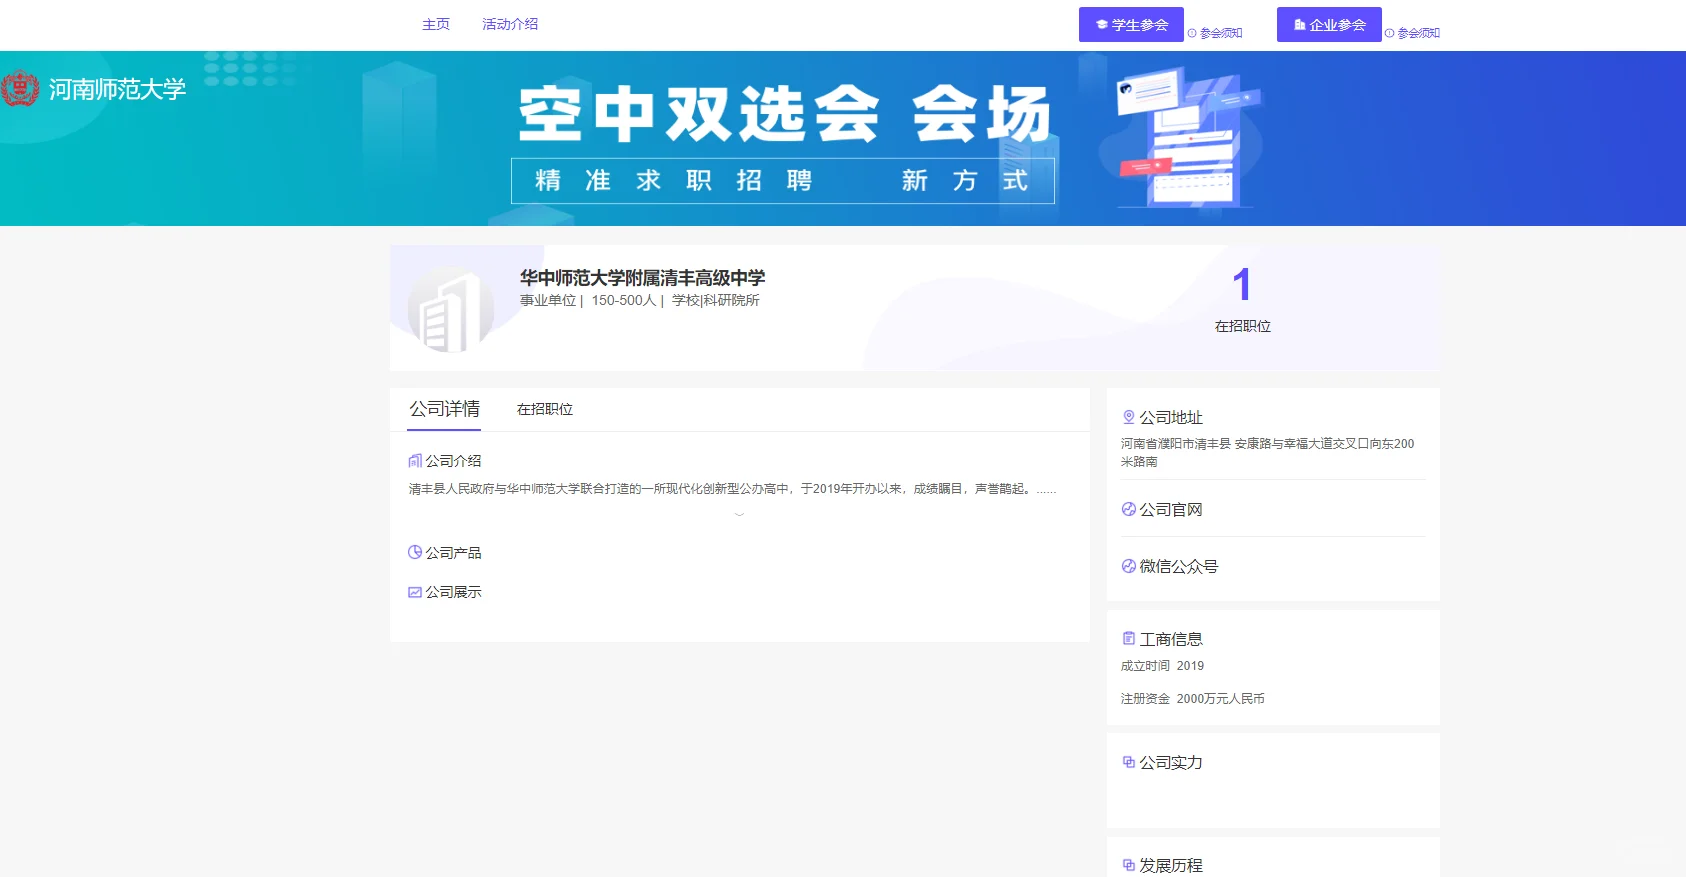Click the 公司实力 heading
The width and height of the screenshot is (1686, 877).
1171,762
